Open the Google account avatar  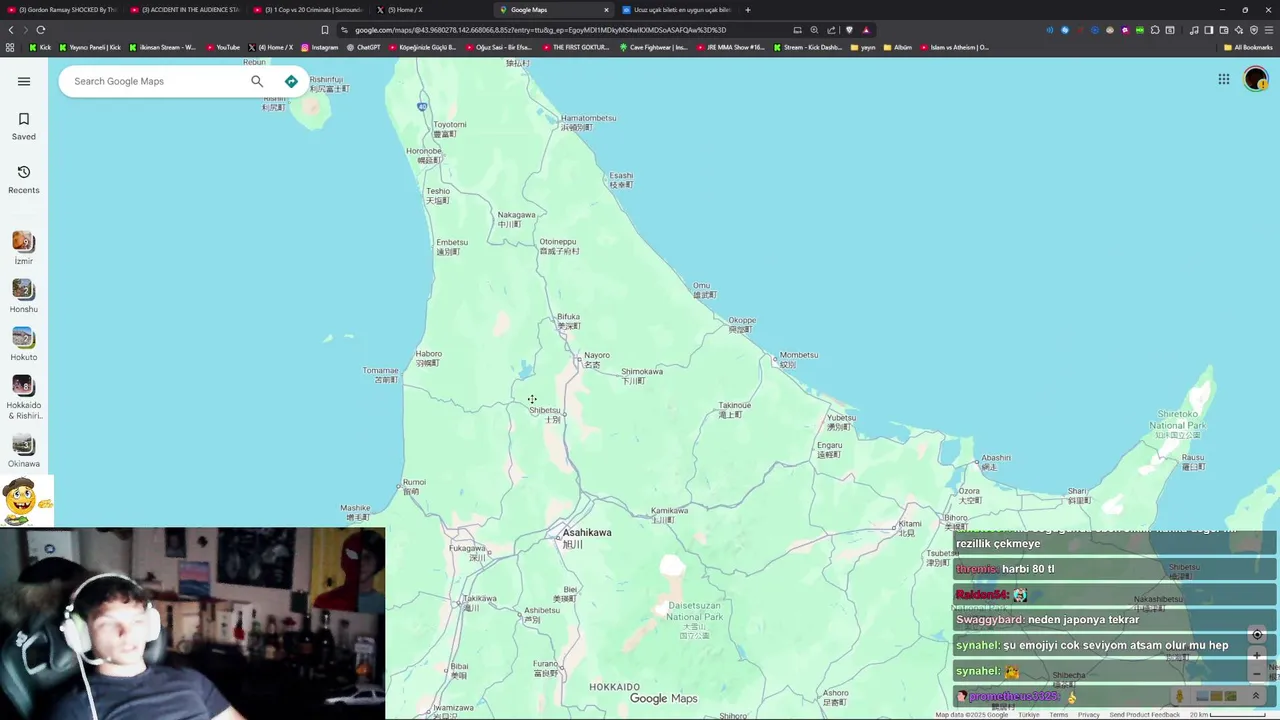1256,79
